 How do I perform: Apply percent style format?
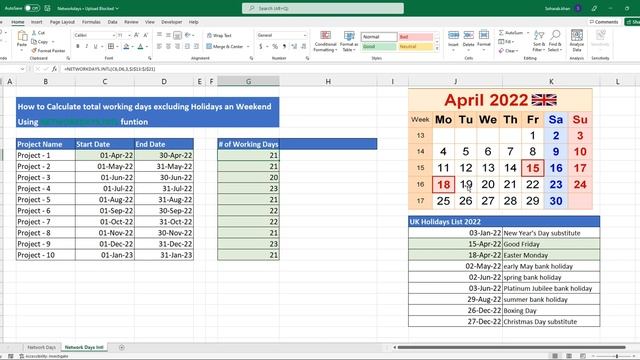coord(275,47)
